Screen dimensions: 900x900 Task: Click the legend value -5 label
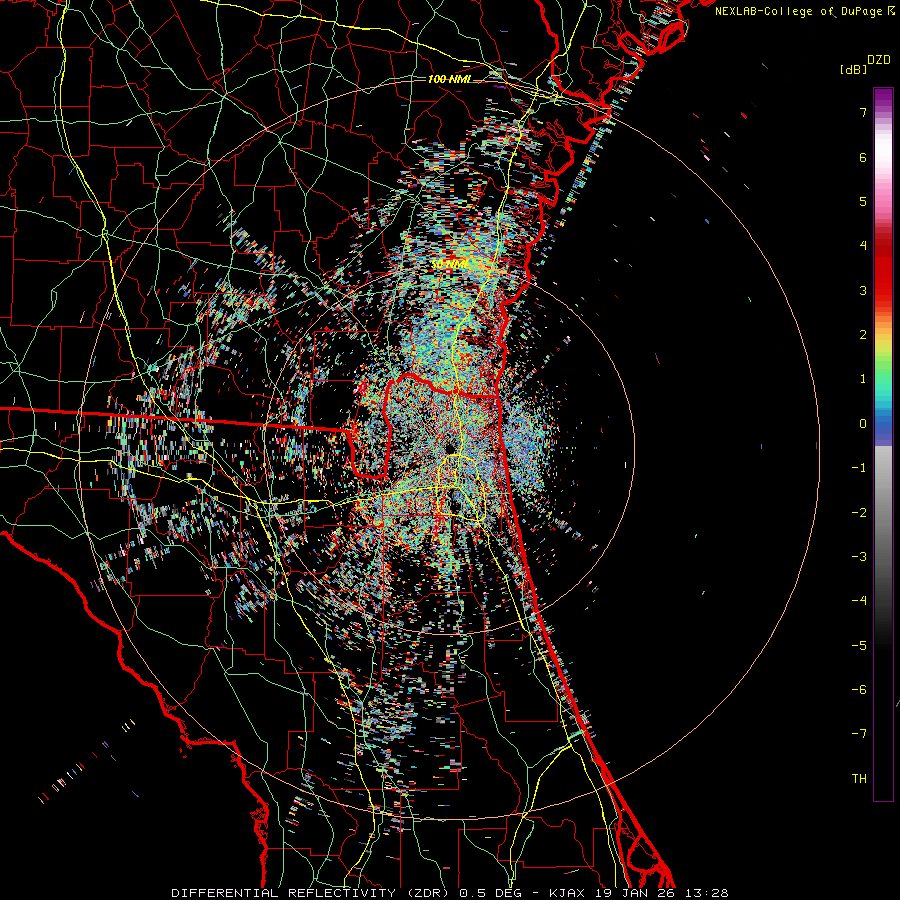(x=859, y=646)
